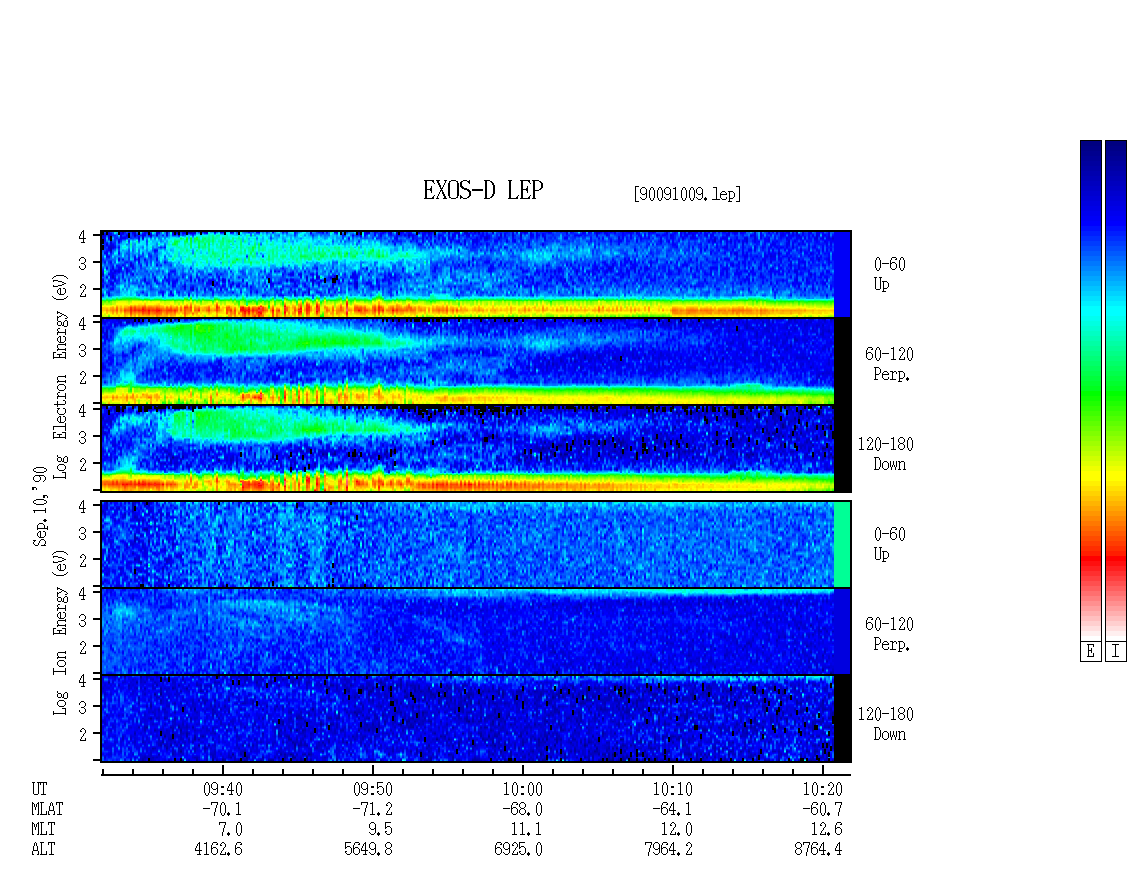The width and height of the screenshot is (1130, 875).
Task: Click the "Log Ion Energy (eV)" axis label
Action: 61,633
